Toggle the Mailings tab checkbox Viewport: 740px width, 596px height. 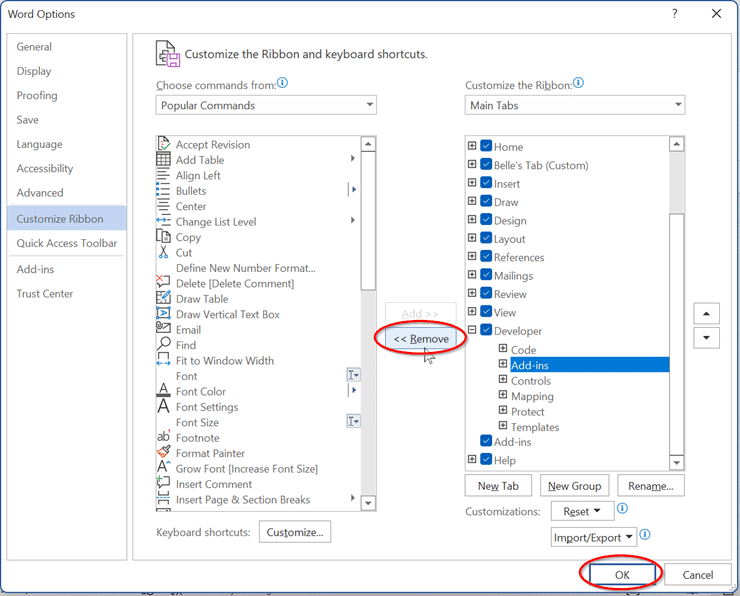click(486, 274)
